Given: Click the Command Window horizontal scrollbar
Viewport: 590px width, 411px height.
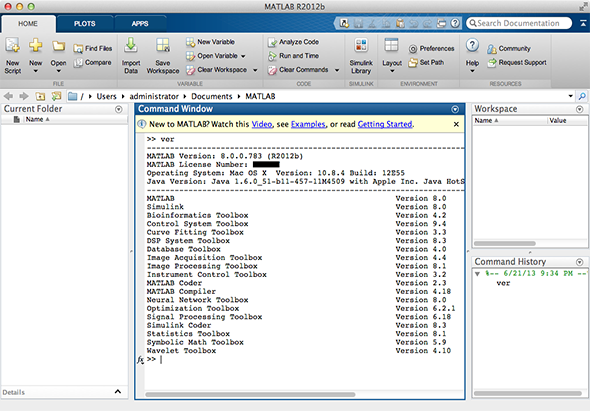Looking at the screenshot, I should pyautogui.click(x=250, y=394).
